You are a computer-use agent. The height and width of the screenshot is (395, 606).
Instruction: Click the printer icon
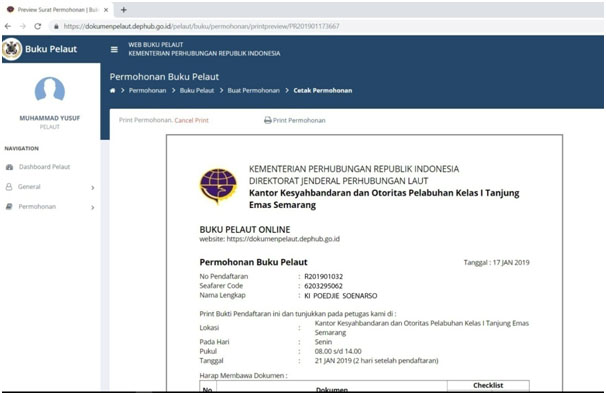click(267, 120)
